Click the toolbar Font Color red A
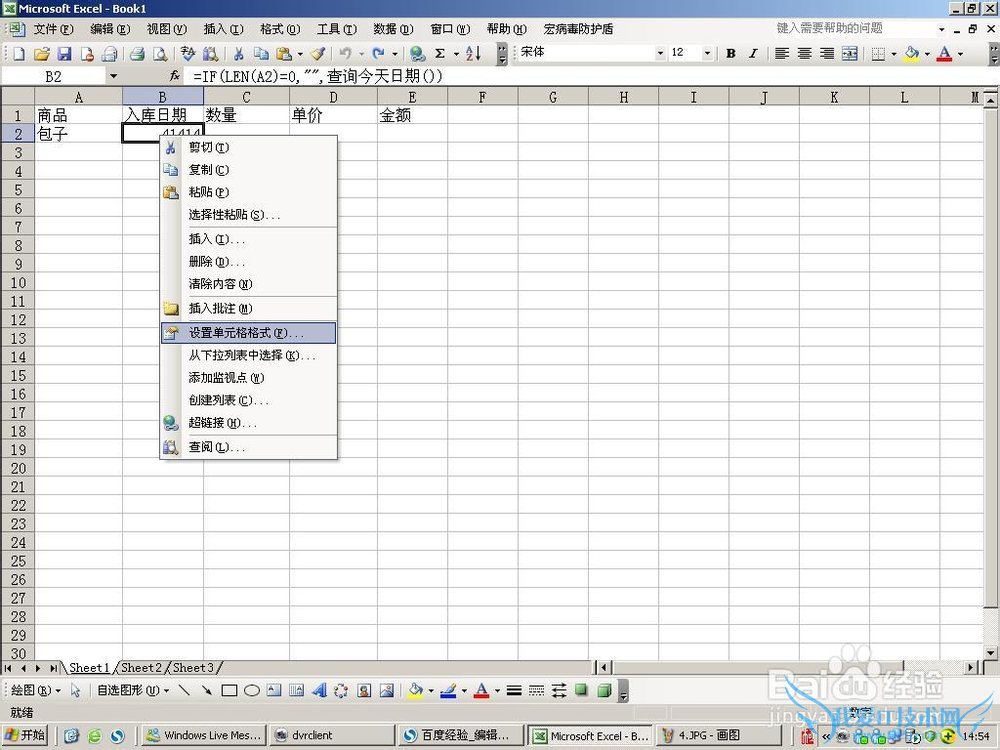The width and height of the screenshot is (1000, 750). [x=945, y=54]
